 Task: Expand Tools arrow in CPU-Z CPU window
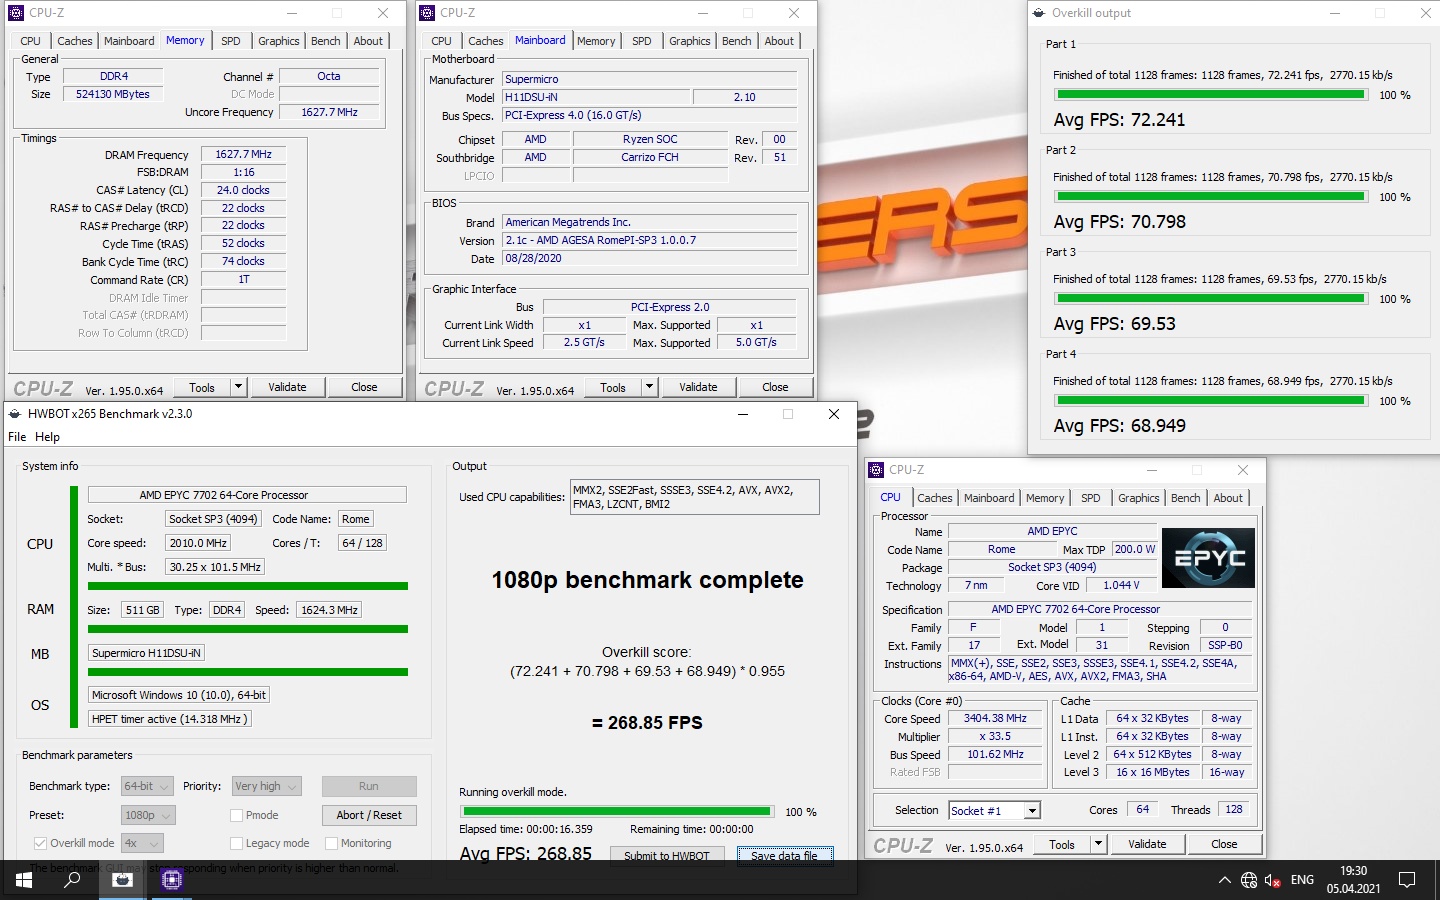coord(1098,844)
